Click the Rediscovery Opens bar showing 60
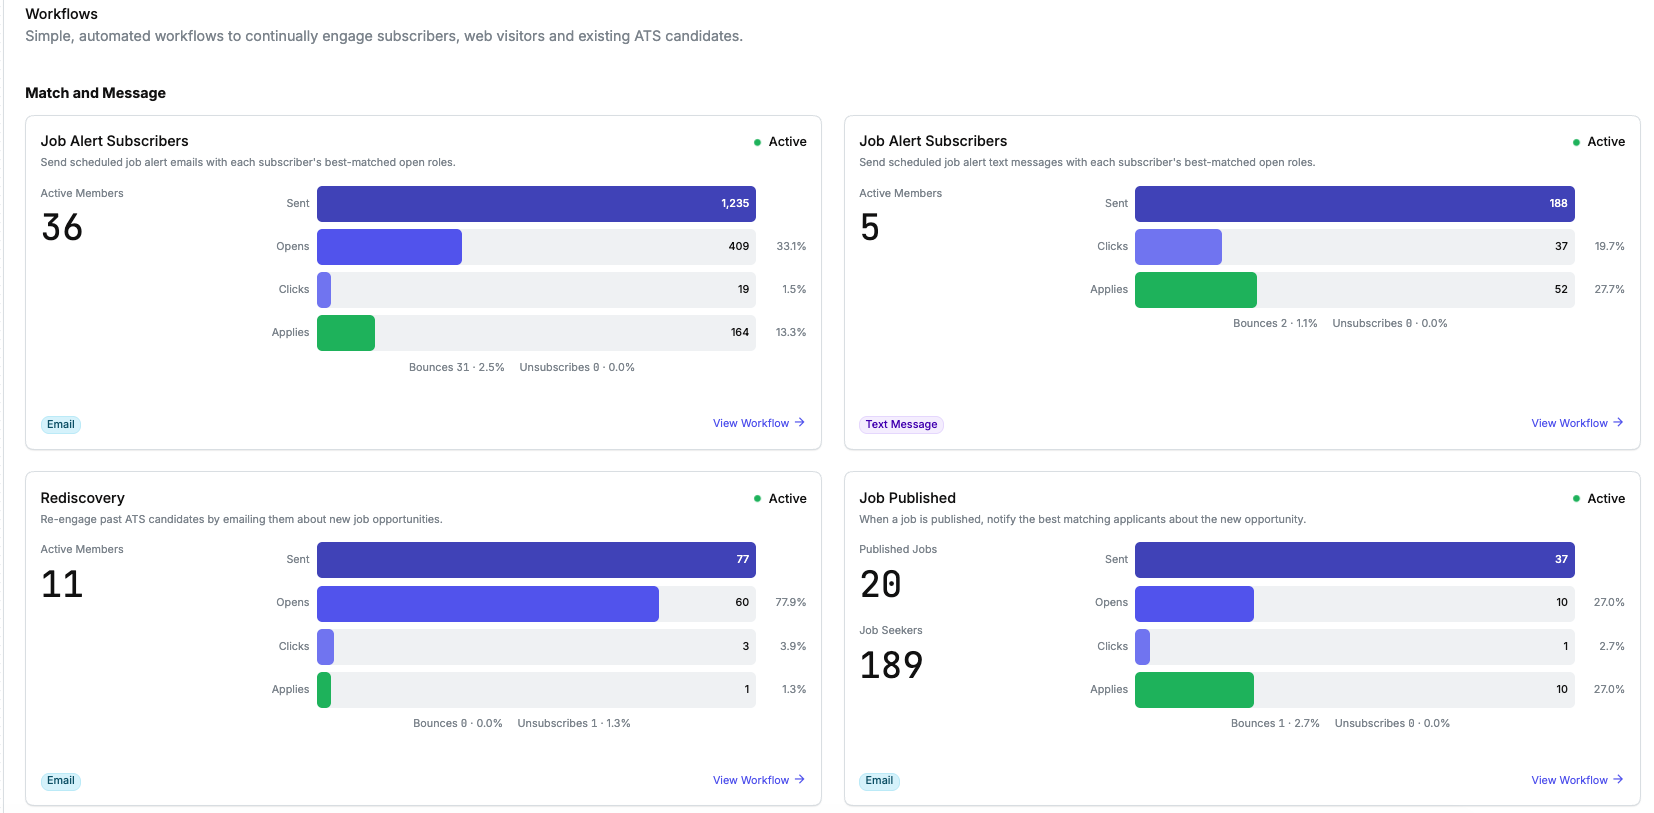The width and height of the screenshot is (1654, 813). point(536,603)
